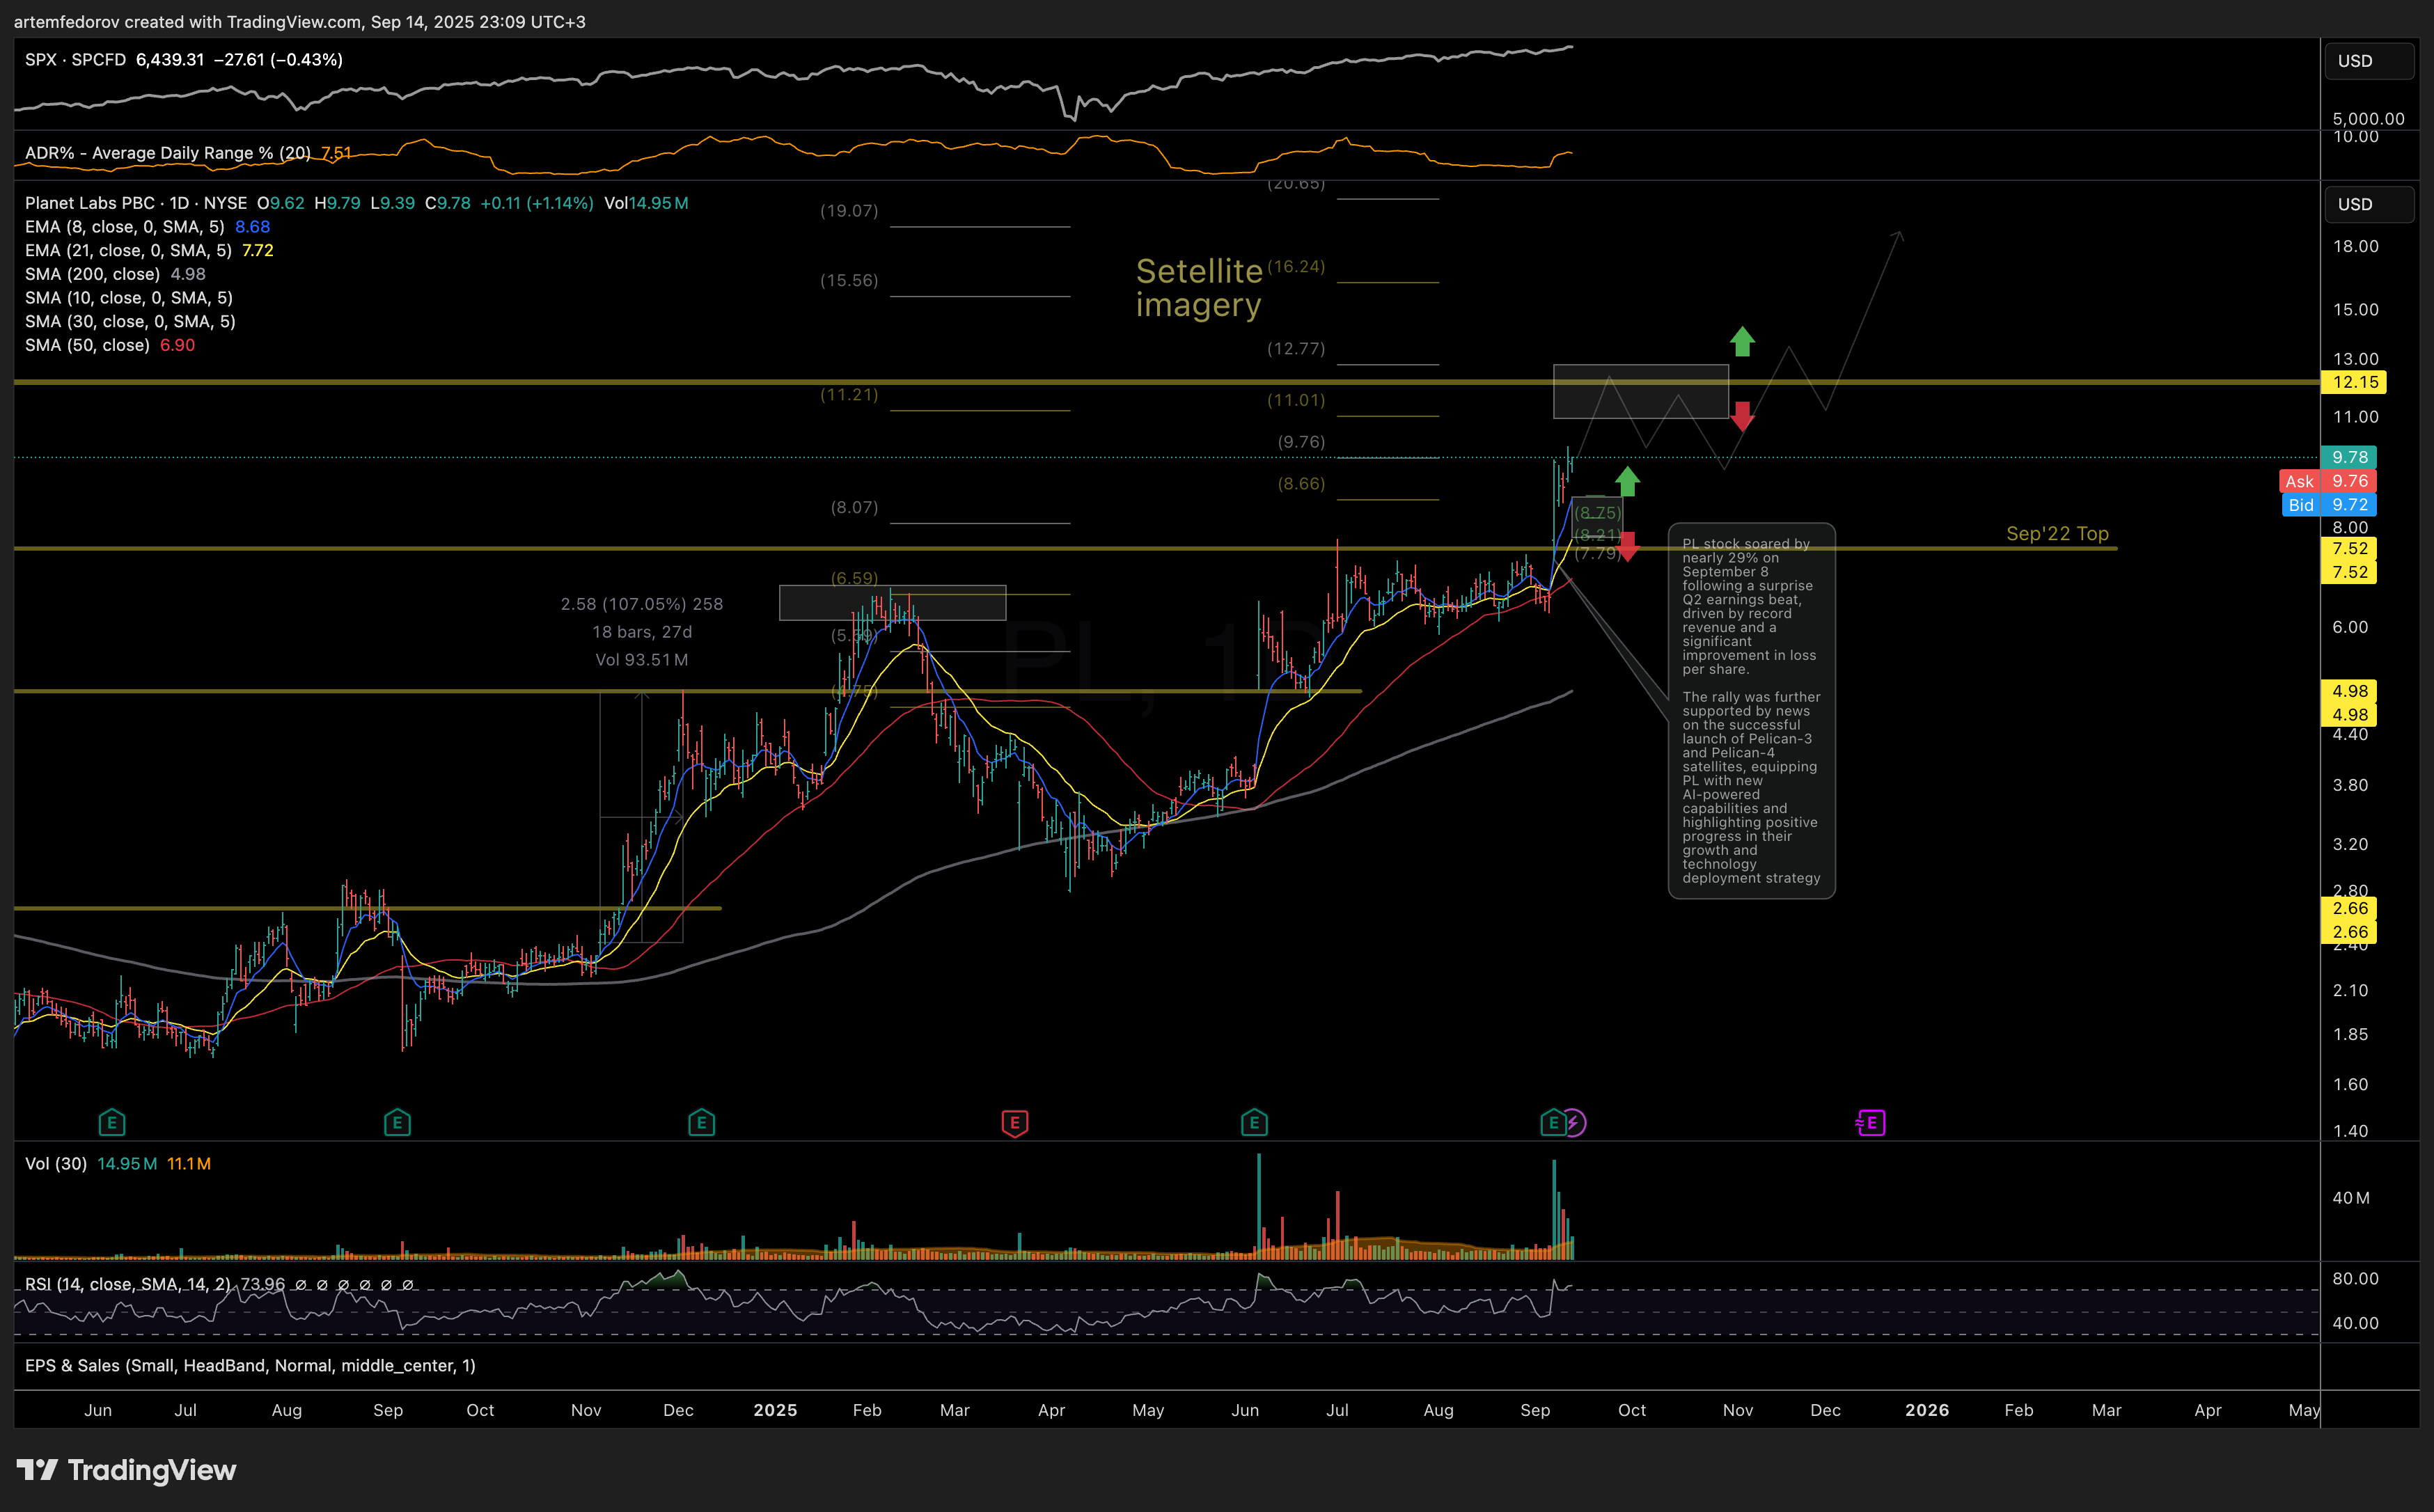Viewport: 2434px width, 1512px height.
Task: Open the green earnings marker for December 2024
Action: [701, 1123]
